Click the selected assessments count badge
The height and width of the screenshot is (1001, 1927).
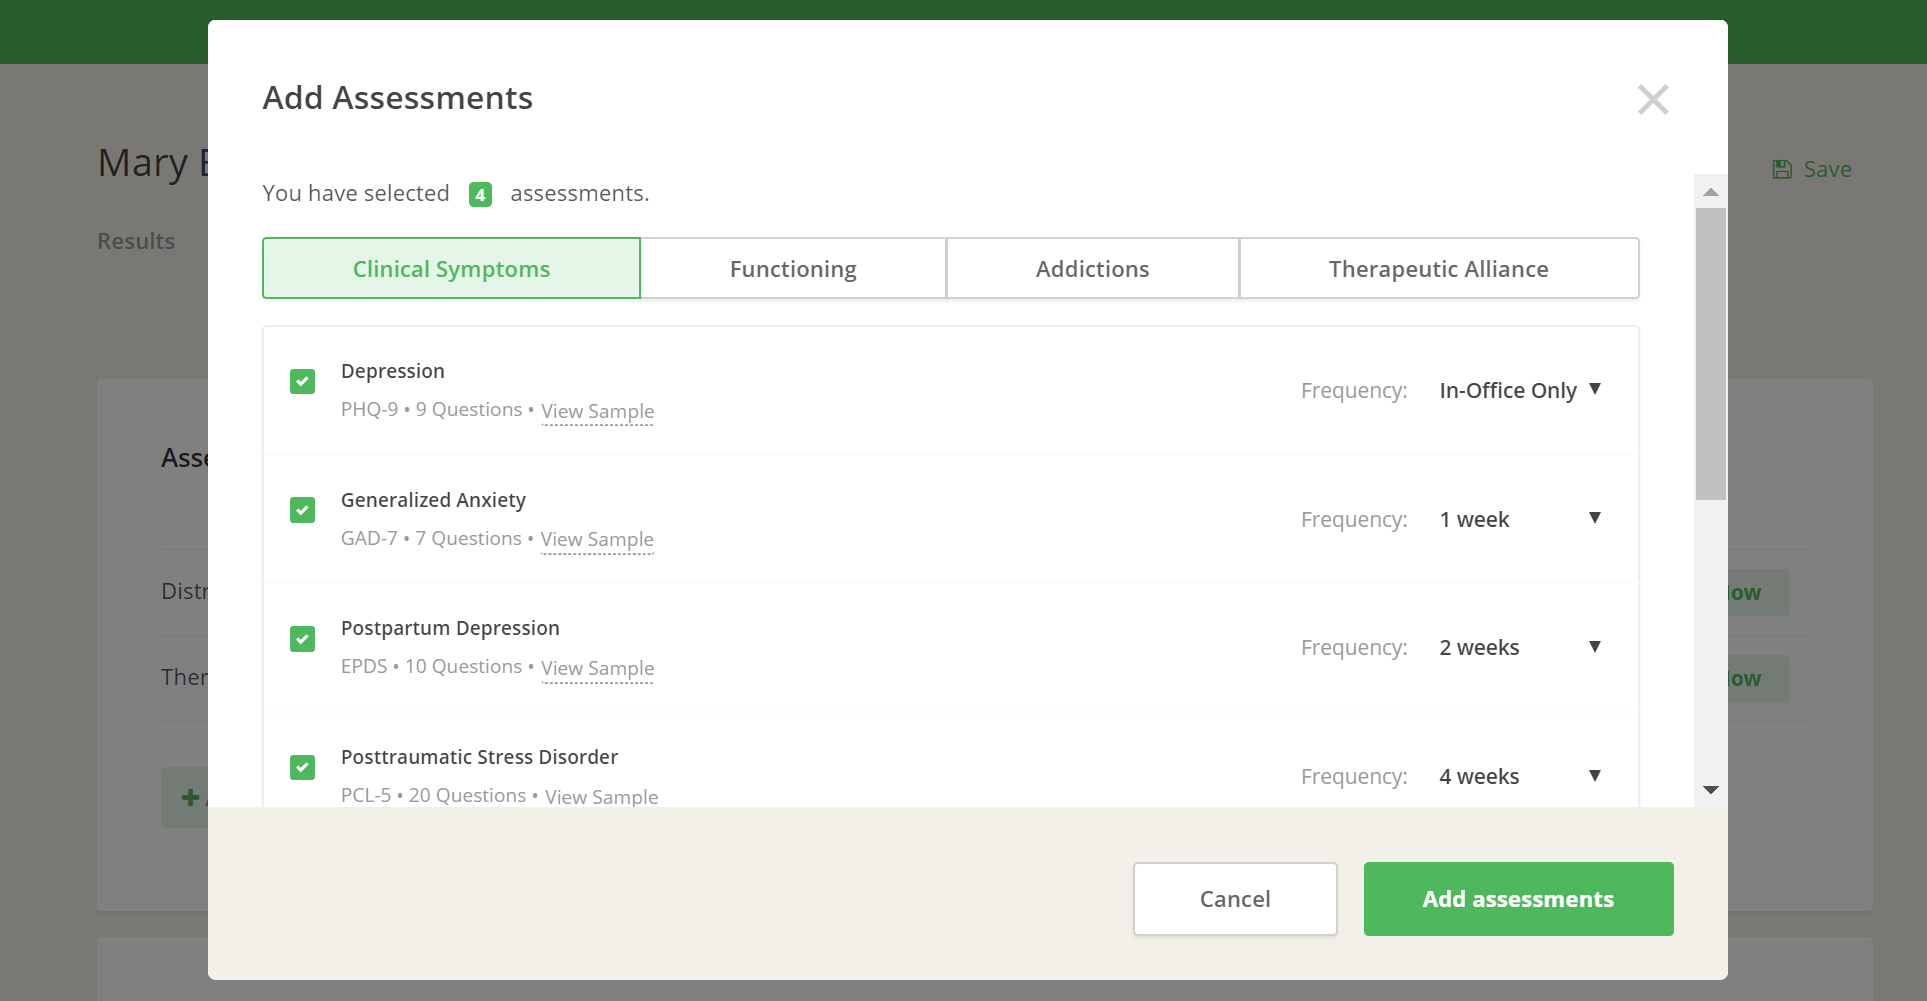click(480, 194)
